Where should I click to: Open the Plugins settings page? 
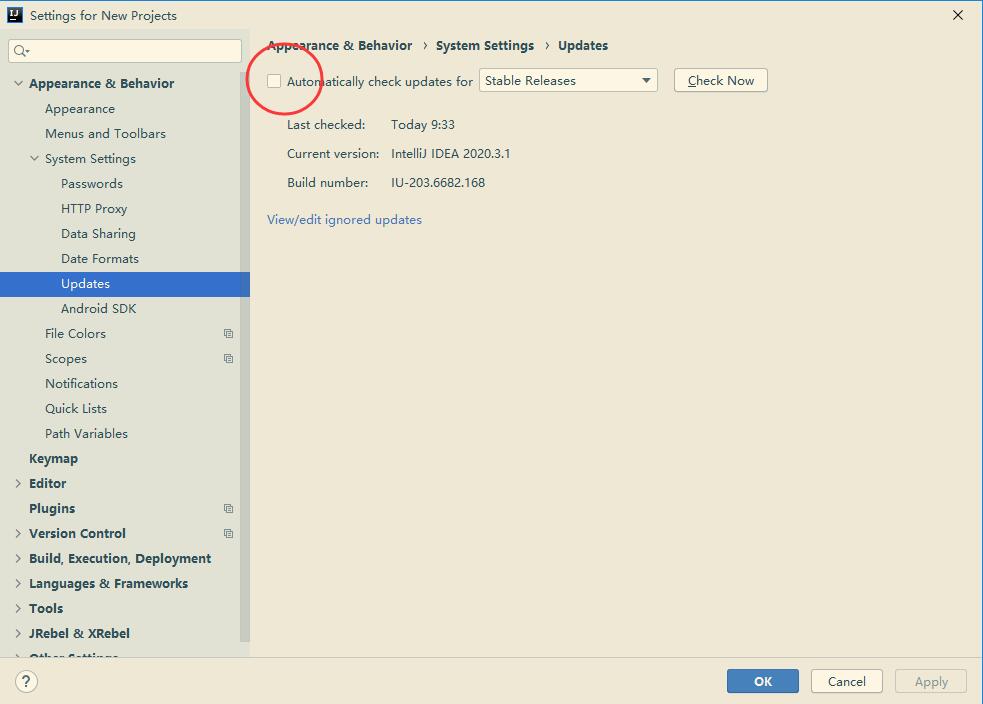(52, 508)
